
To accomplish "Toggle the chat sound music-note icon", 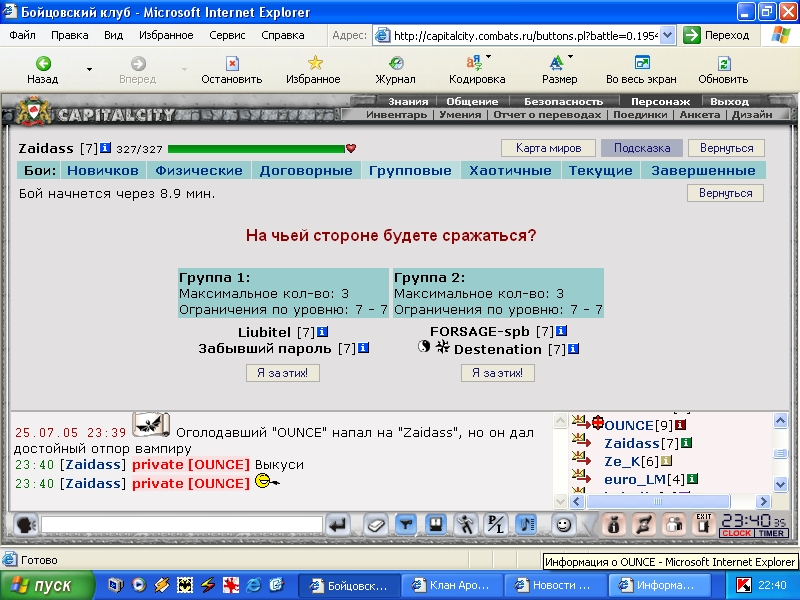I will click(x=526, y=524).
